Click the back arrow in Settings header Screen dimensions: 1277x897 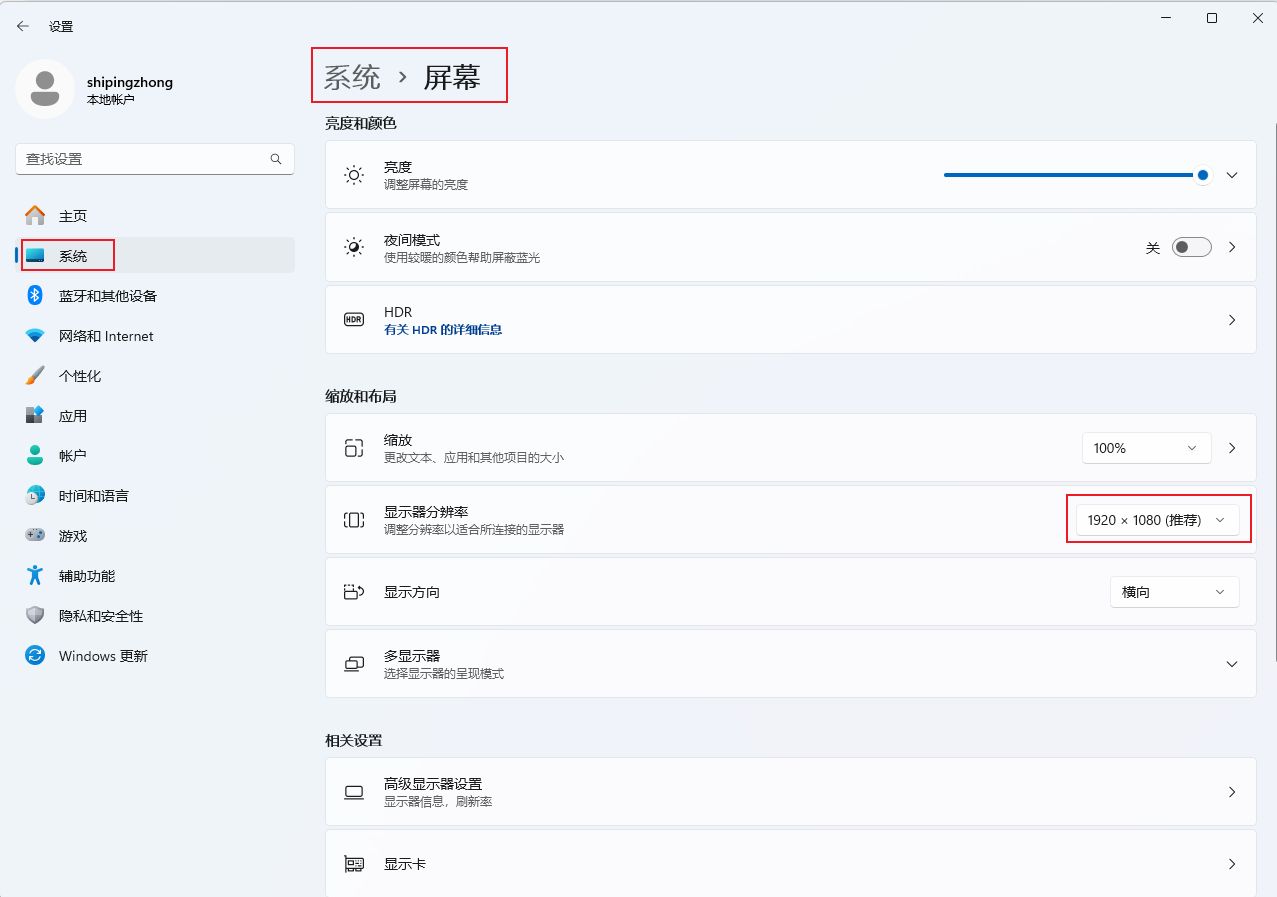point(23,26)
